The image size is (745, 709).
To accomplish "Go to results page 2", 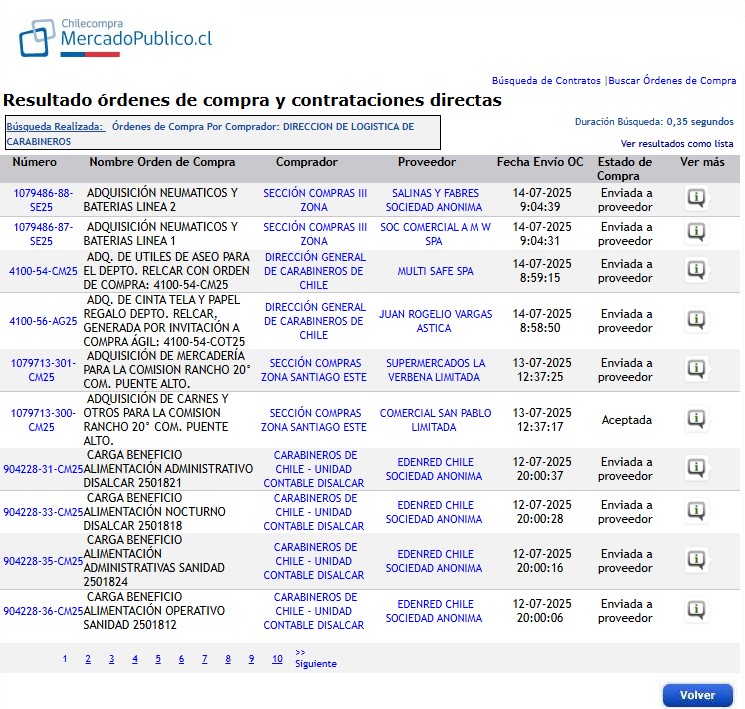I will point(88,659).
